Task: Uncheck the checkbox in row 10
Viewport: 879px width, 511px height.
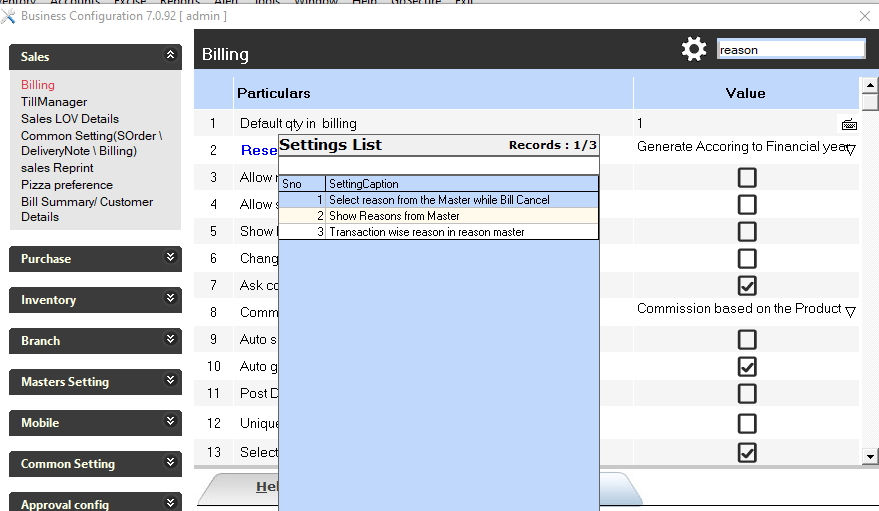Action: tap(746, 367)
